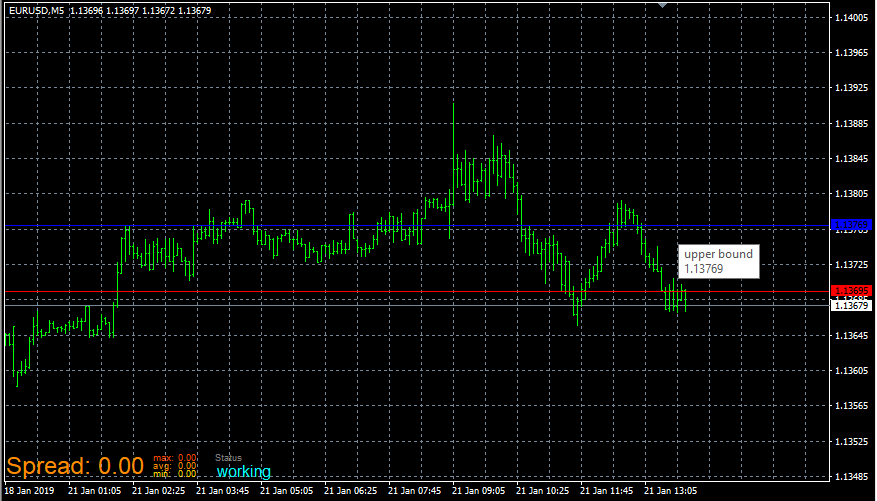Click the '21 Jan 01:05' time label
Viewport: 877px width, 501px height.
click(95, 490)
